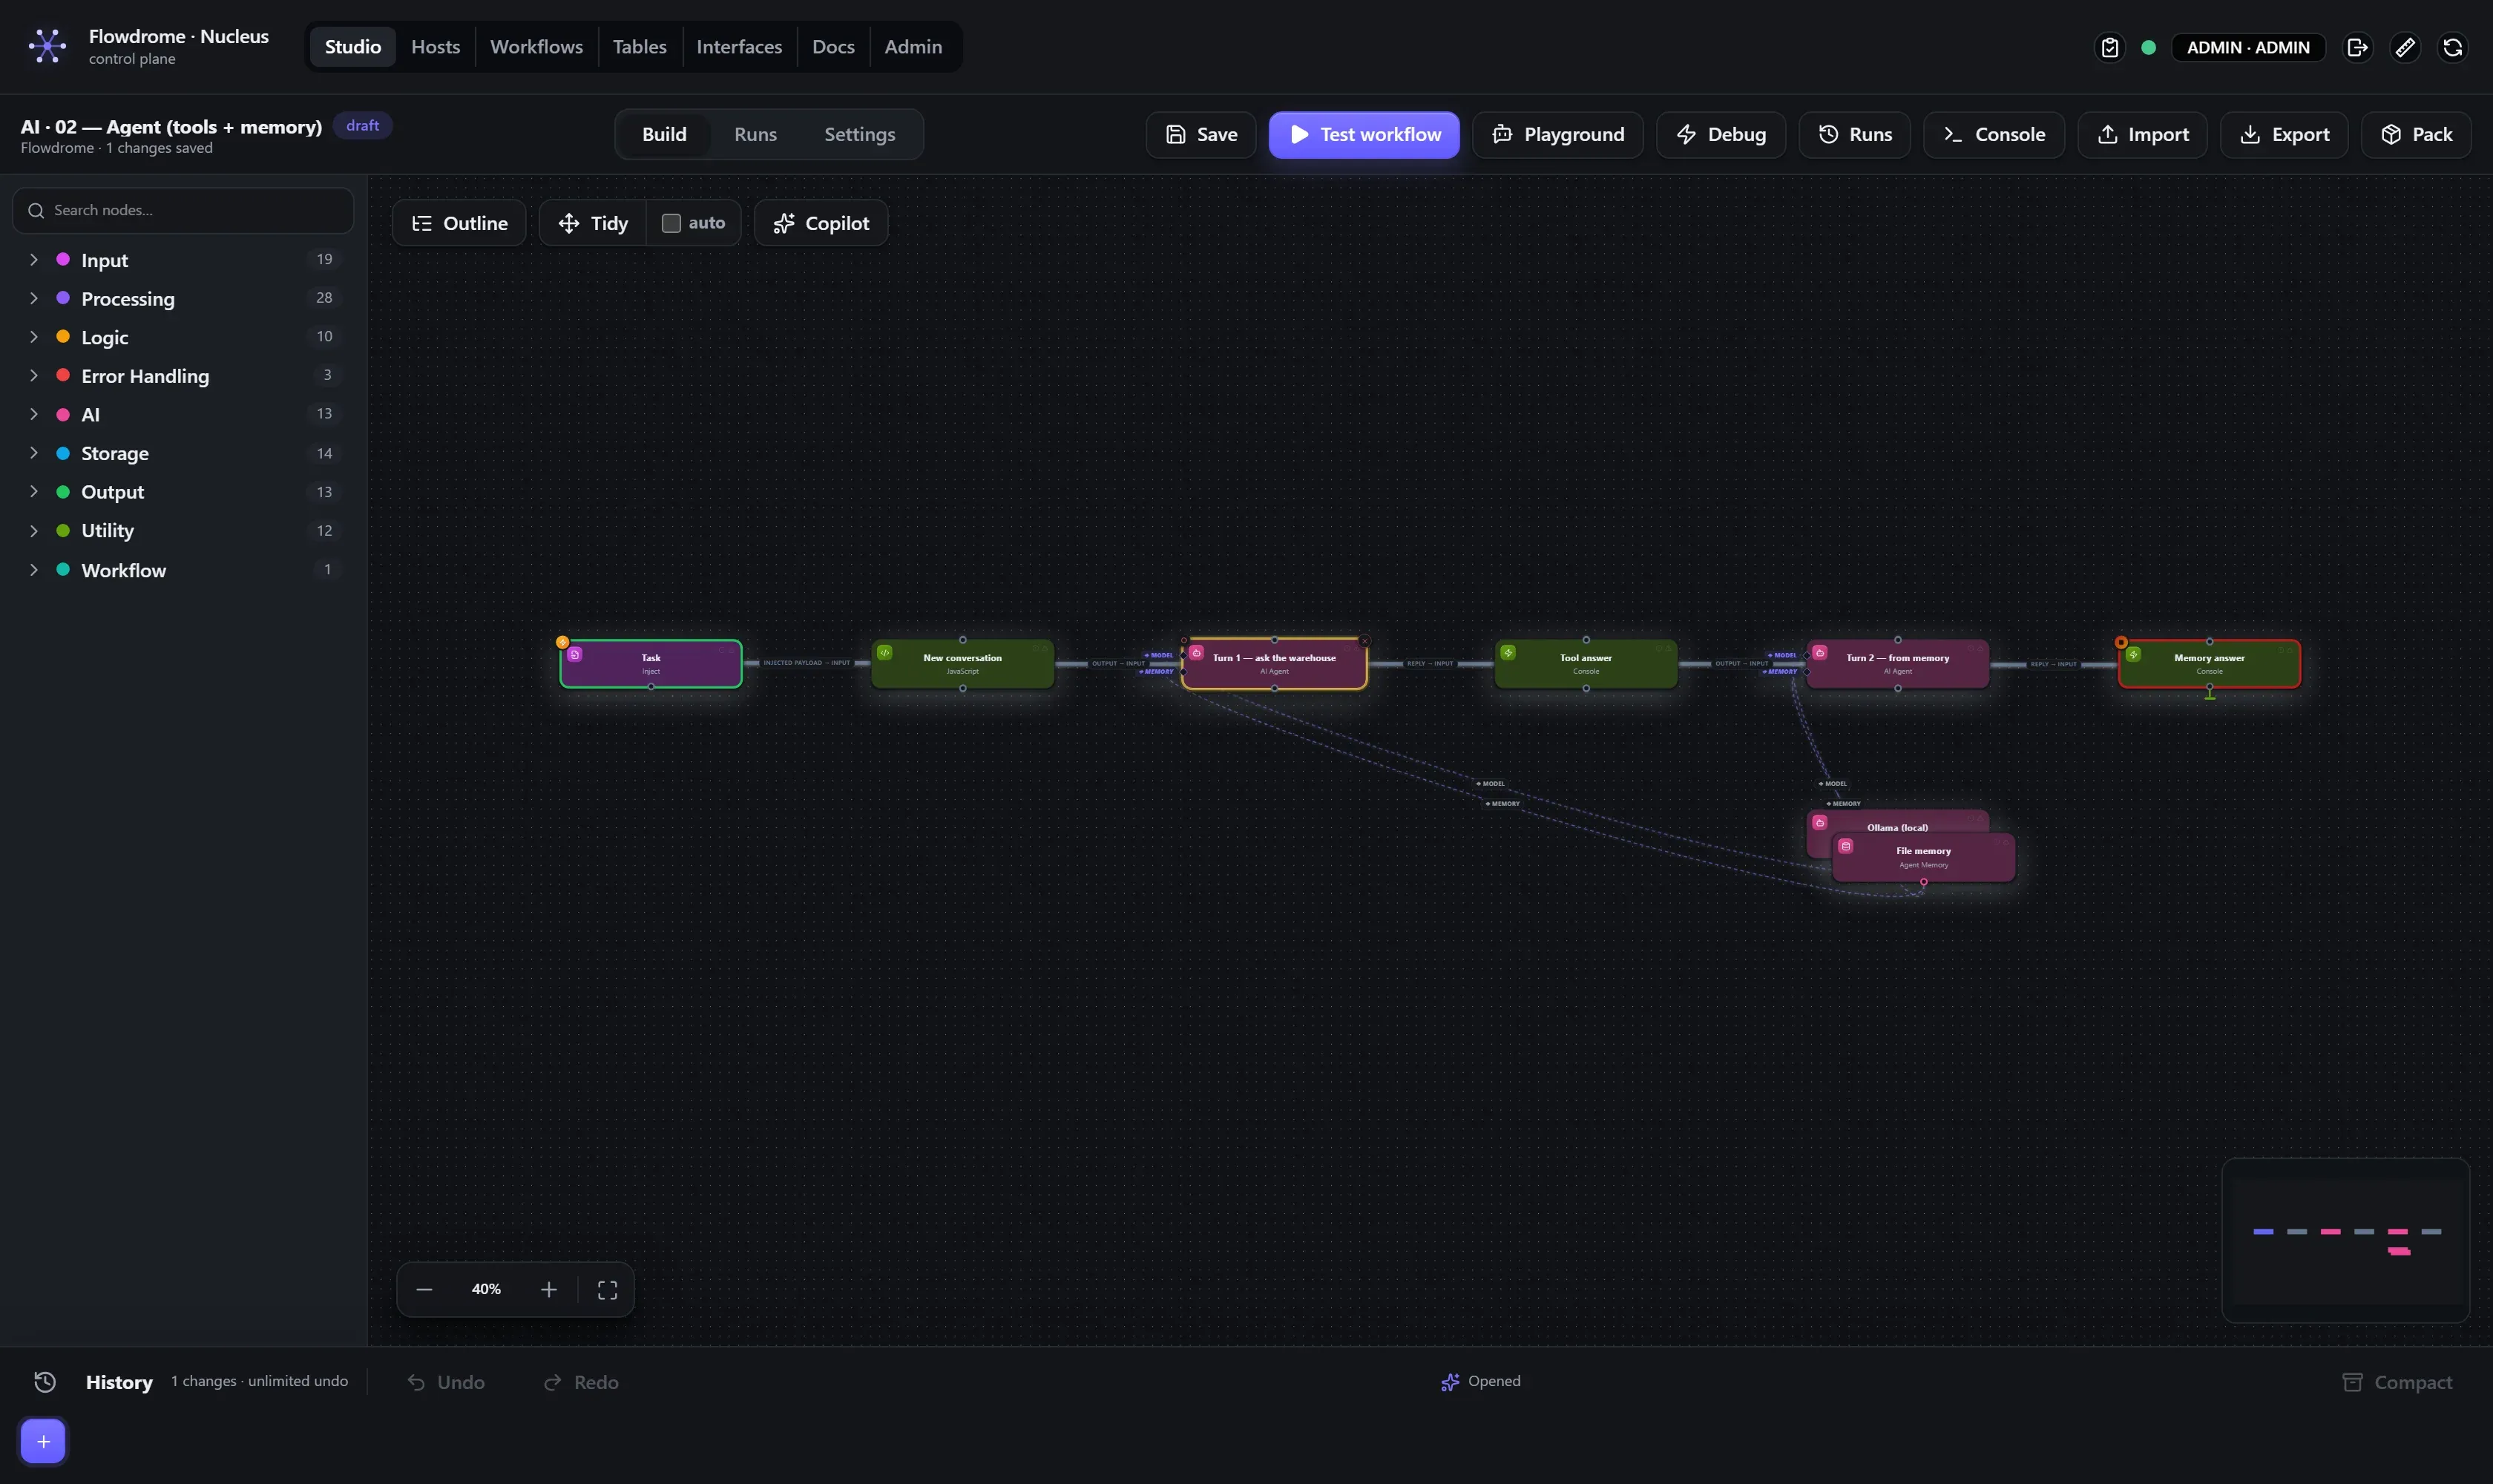Viewport: 2493px width, 1484px height.
Task: Click the Runs button in action toolbar
Action: coord(1854,135)
